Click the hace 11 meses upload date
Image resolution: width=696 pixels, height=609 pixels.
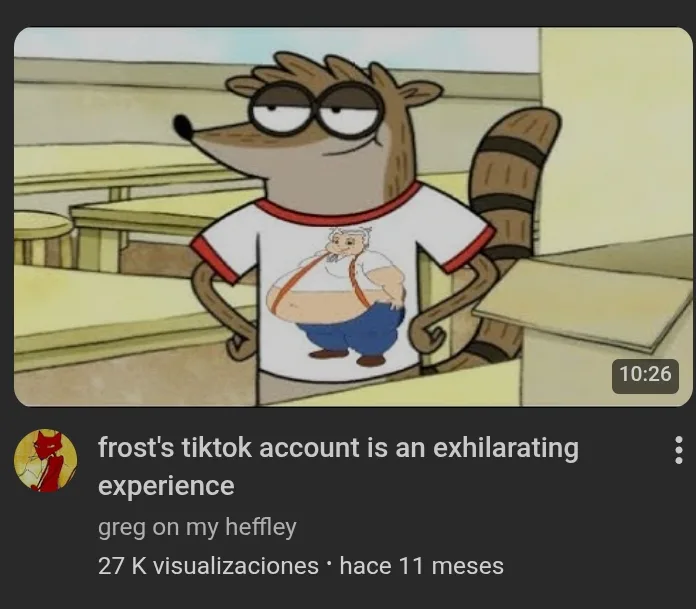tap(421, 566)
